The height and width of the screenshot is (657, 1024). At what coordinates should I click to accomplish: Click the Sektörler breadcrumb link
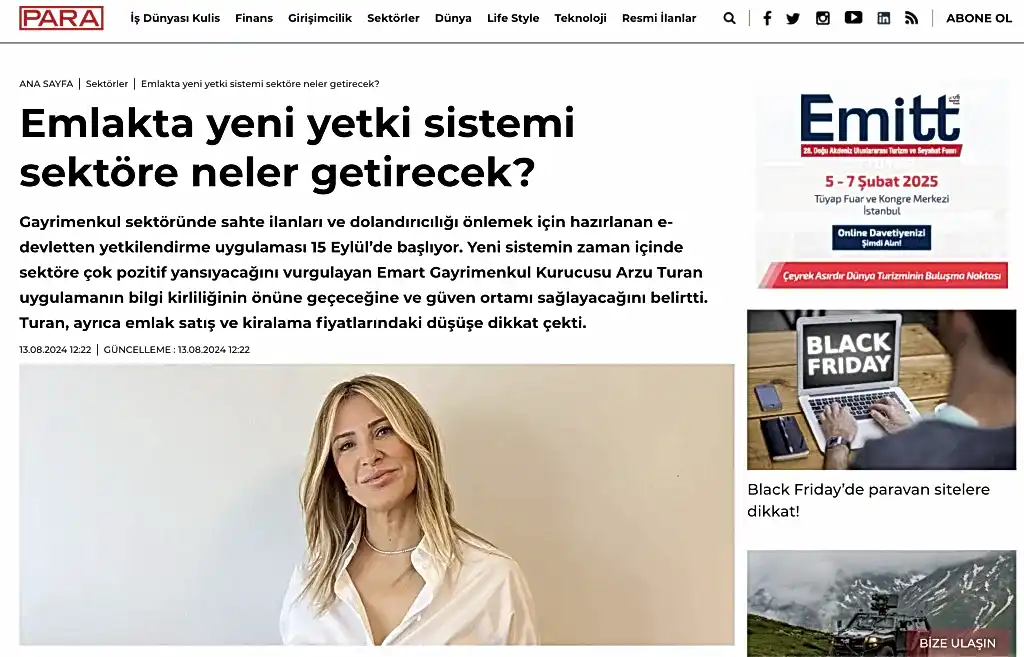pos(107,84)
